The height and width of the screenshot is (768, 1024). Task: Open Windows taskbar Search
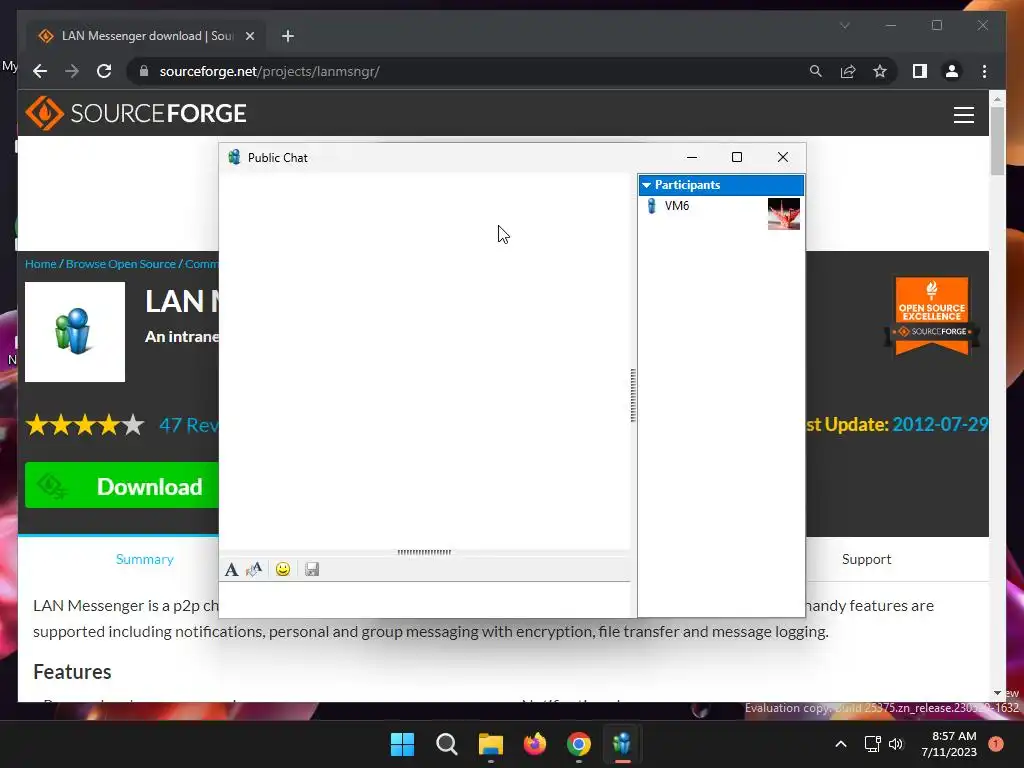(447, 744)
